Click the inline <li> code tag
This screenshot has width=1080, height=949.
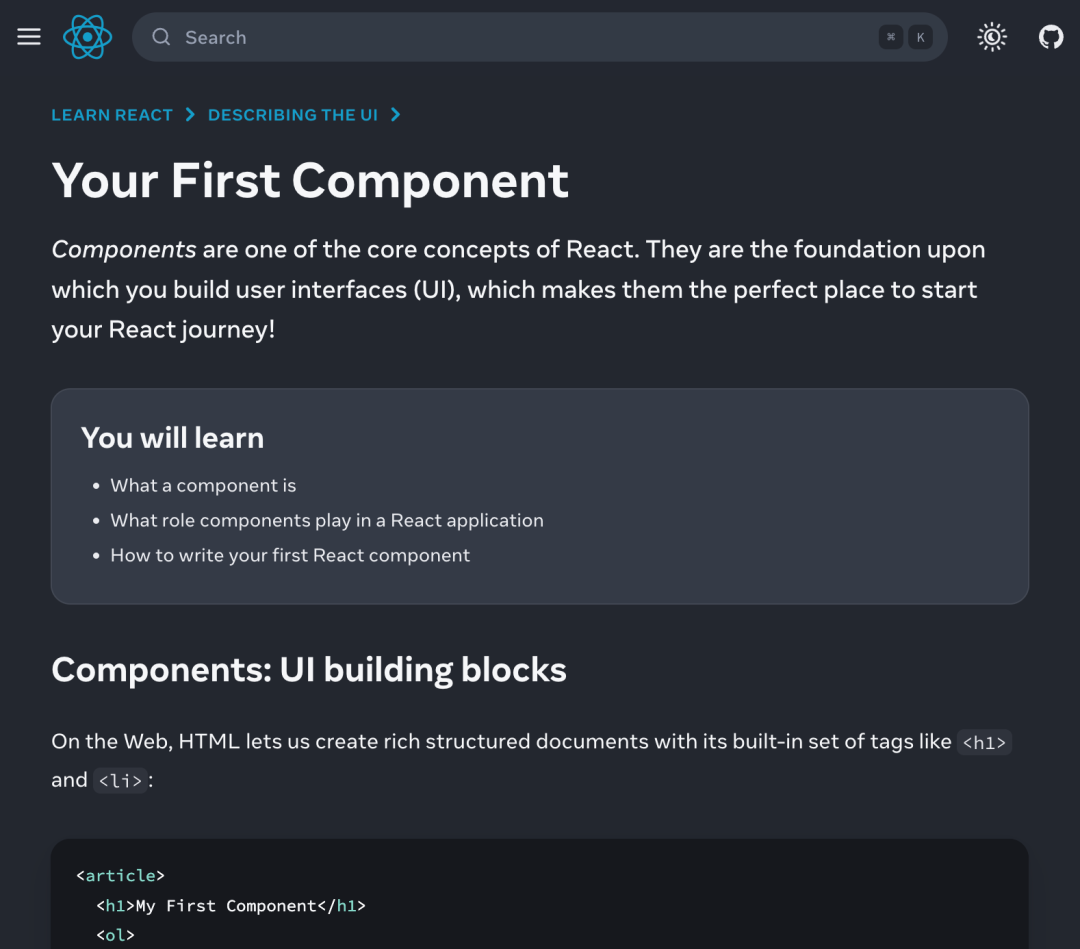pyautogui.click(x=121, y=781)
